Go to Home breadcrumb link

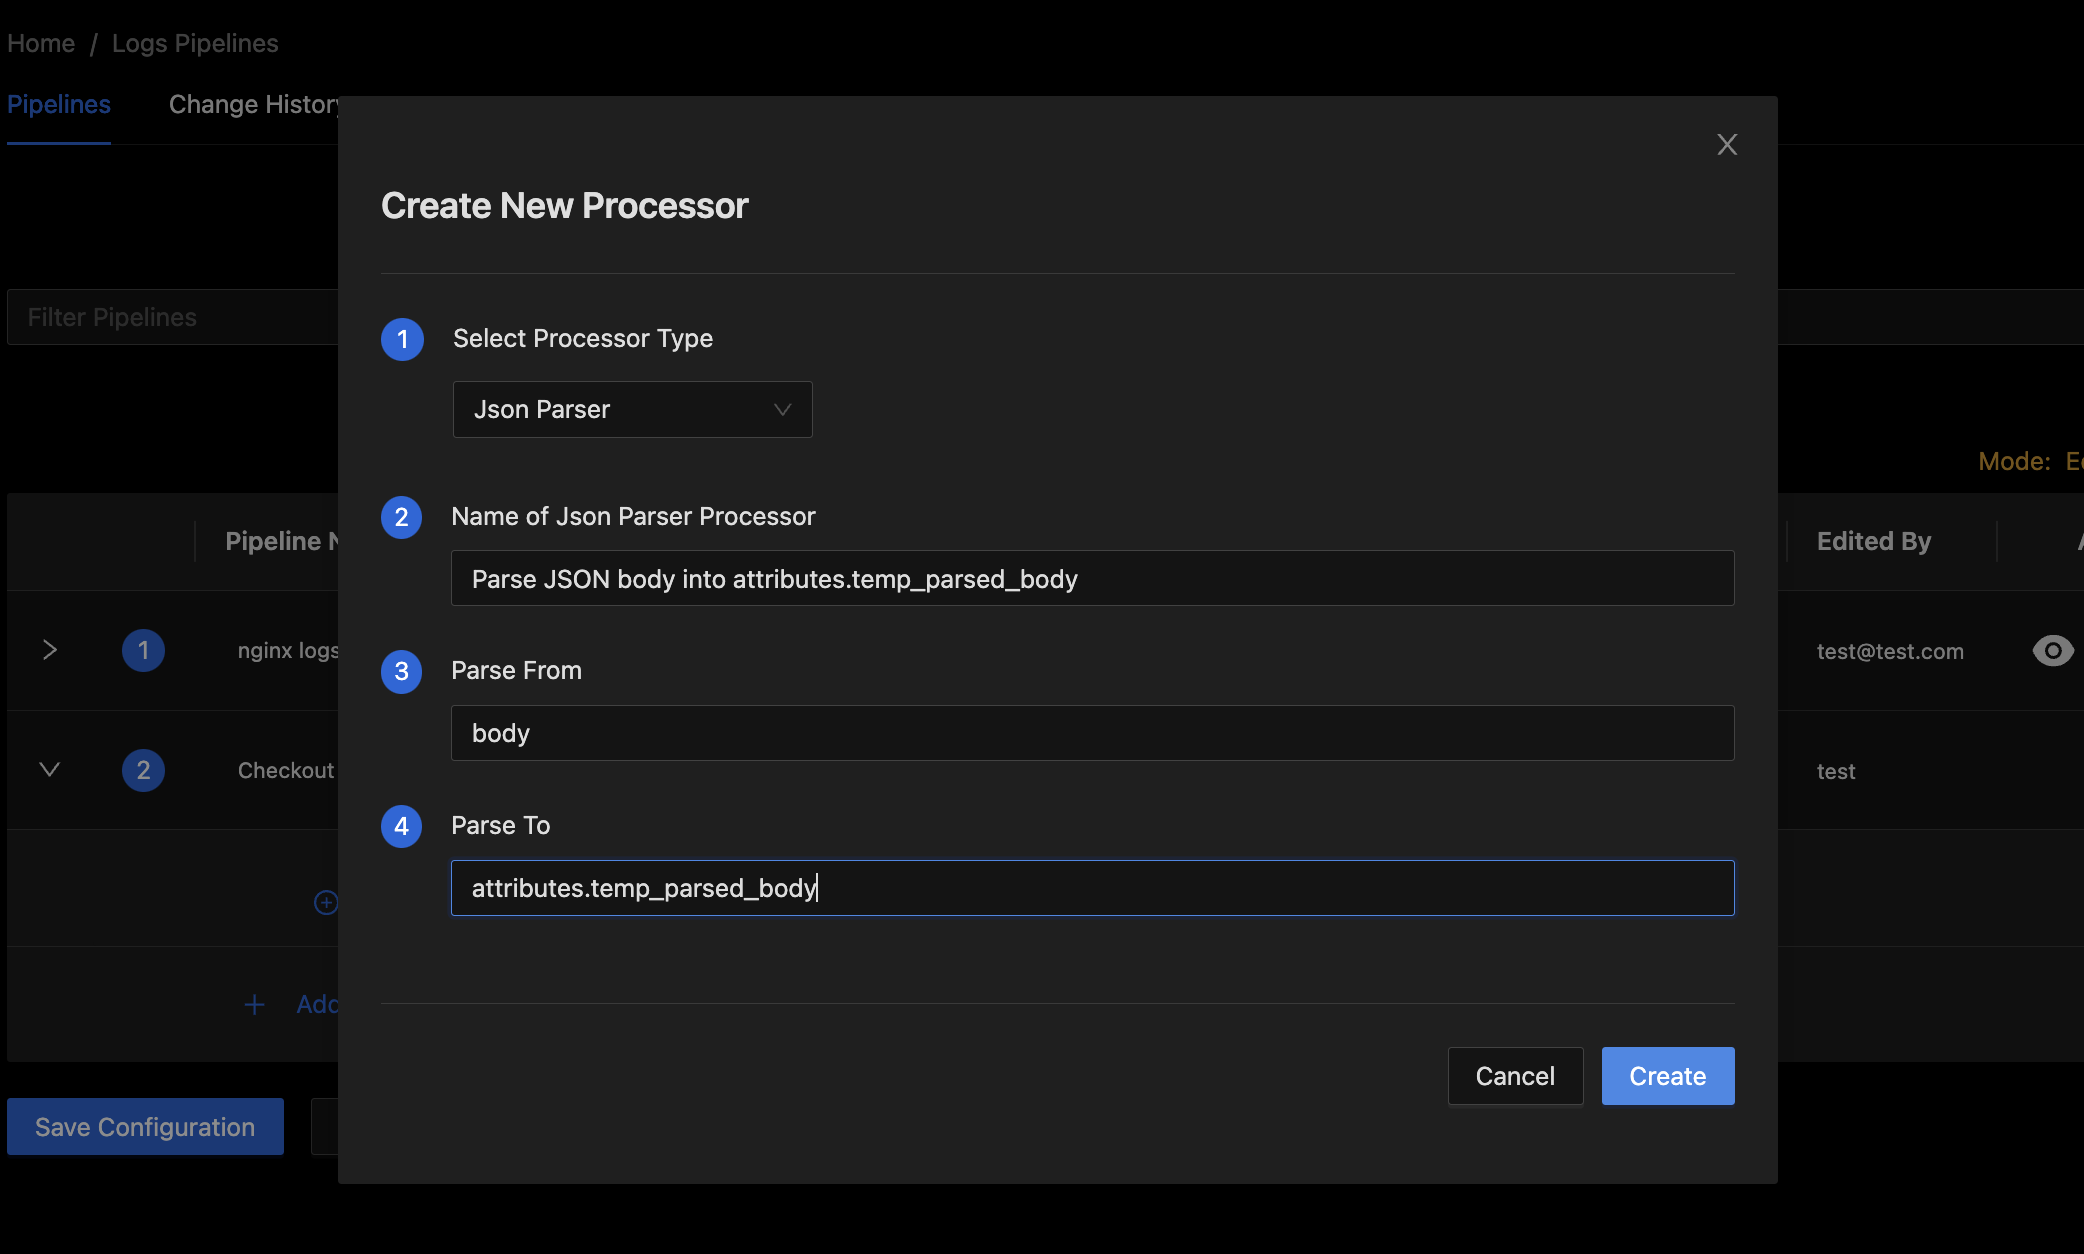click(41, 43)
